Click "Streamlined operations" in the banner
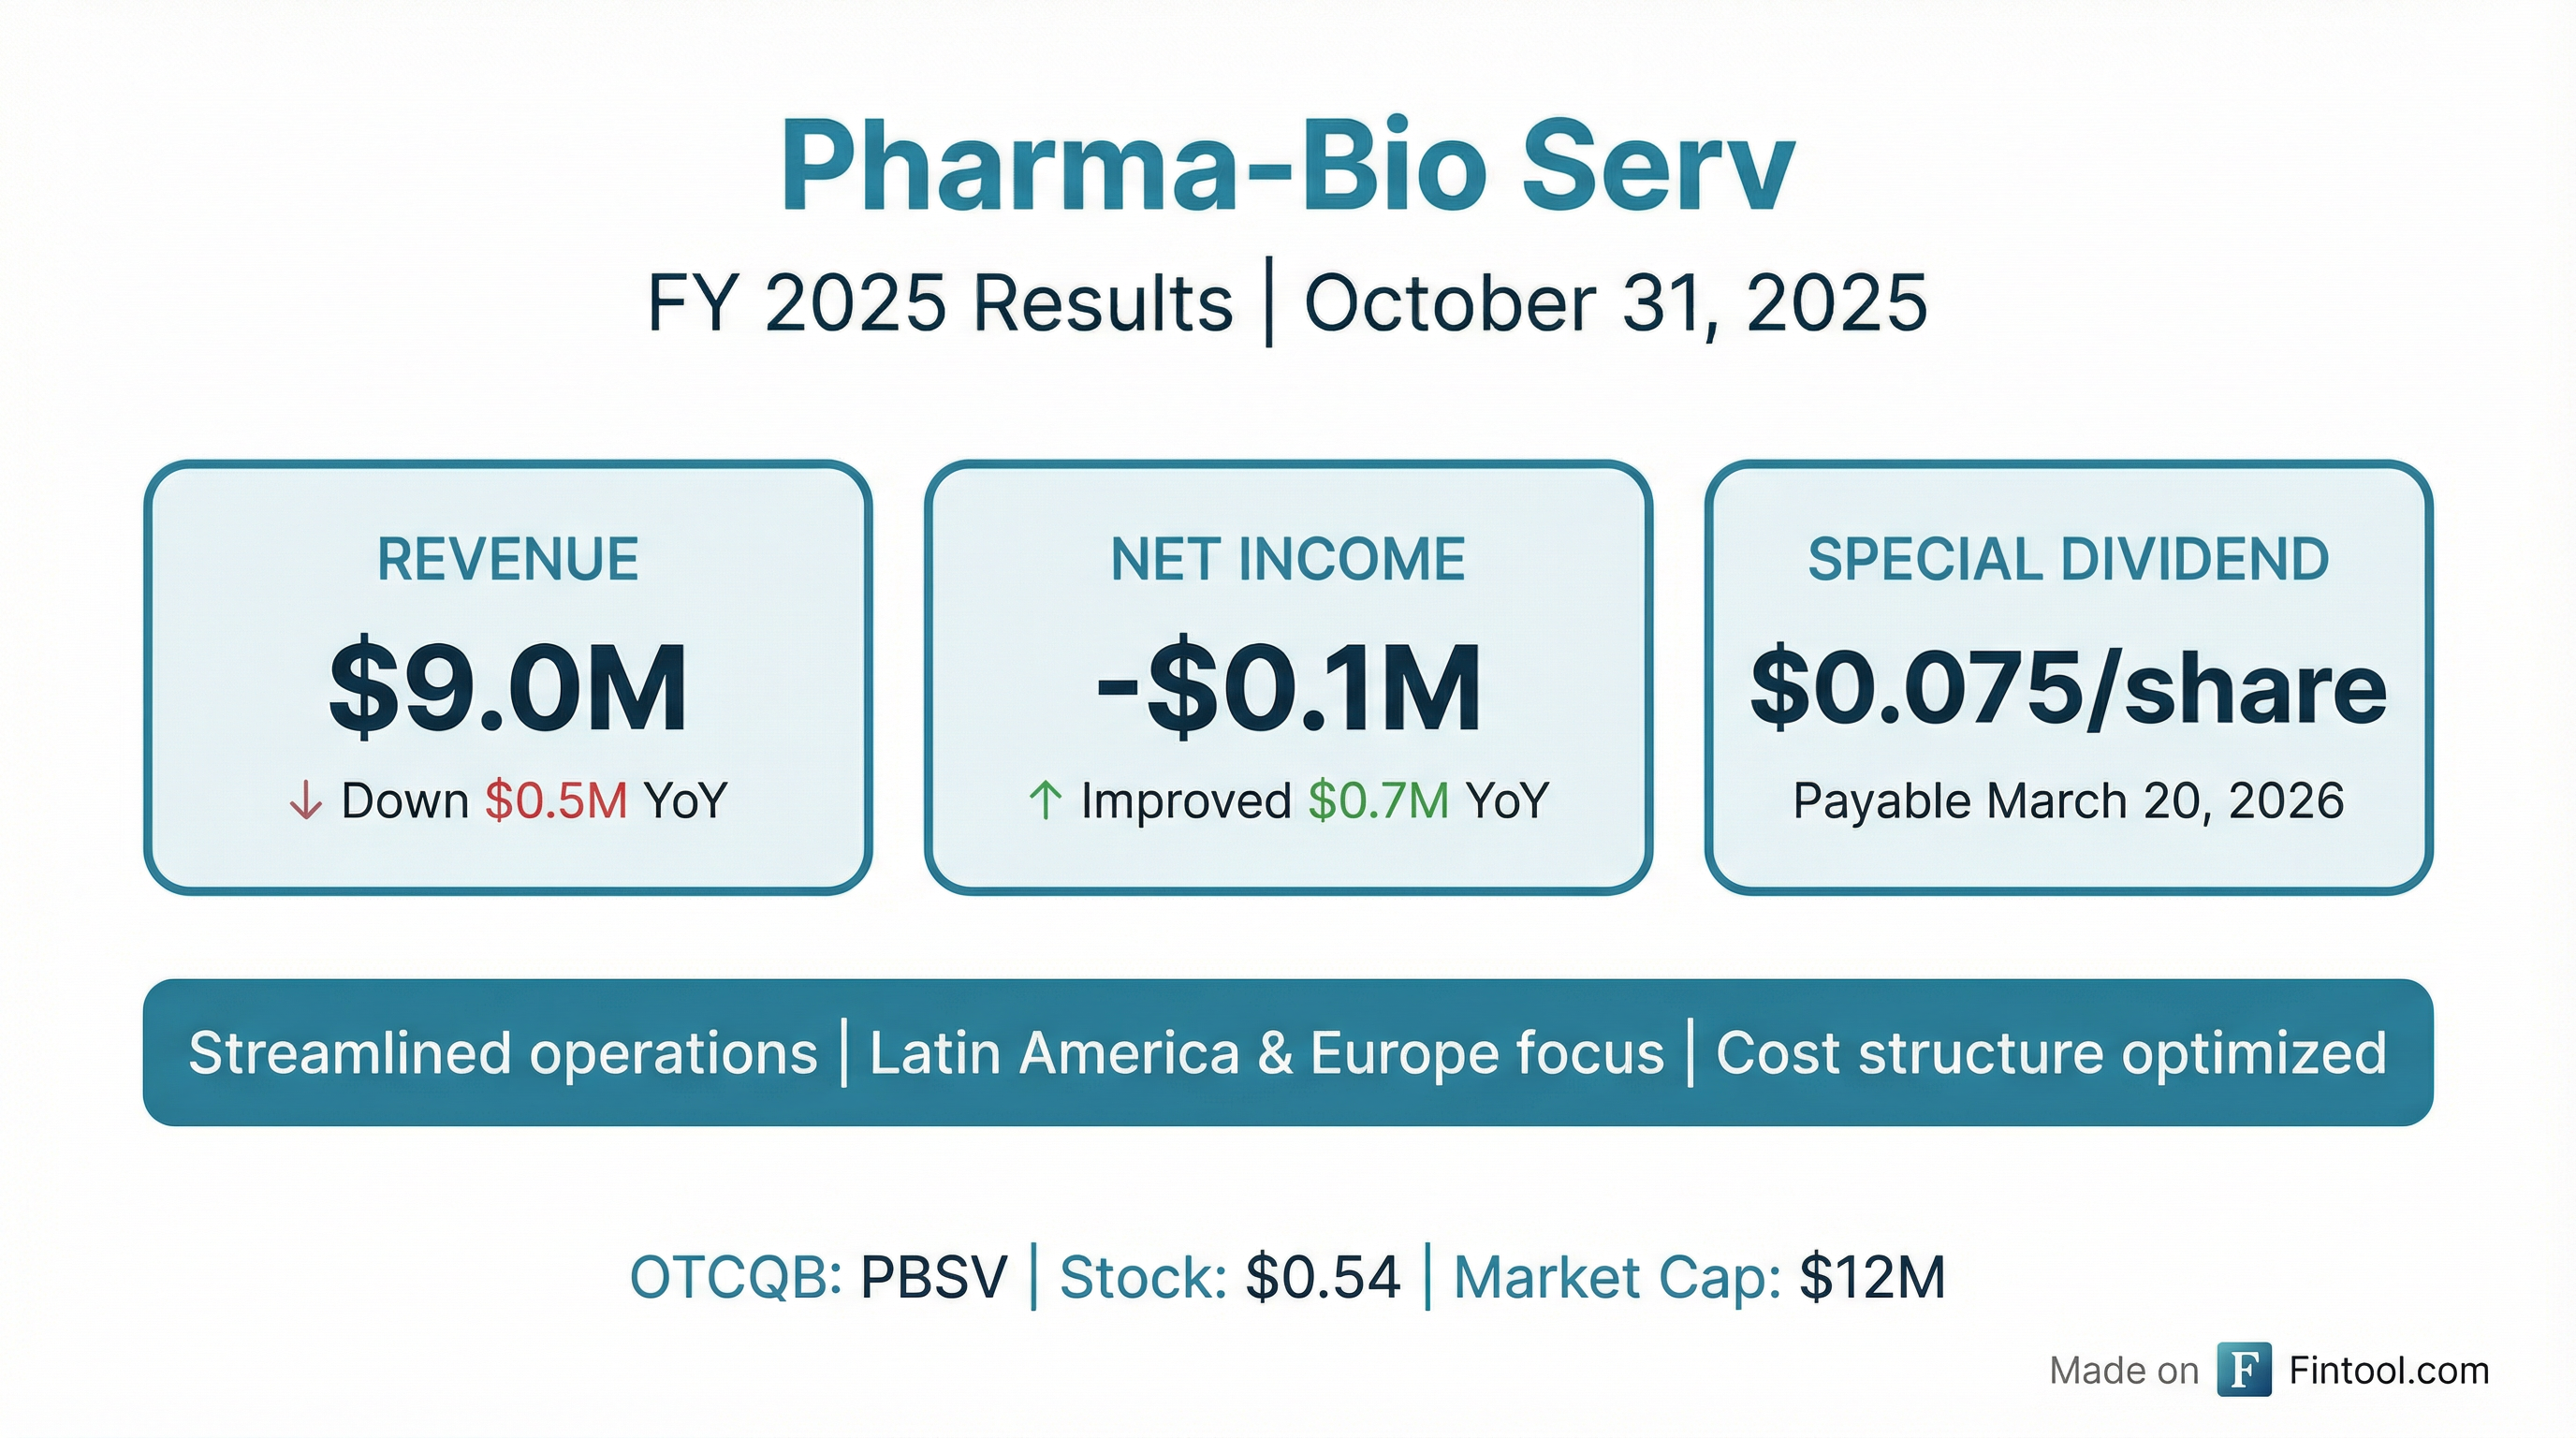Viewport: 2576px width, 1438px height. click(x=503, y=1053)
